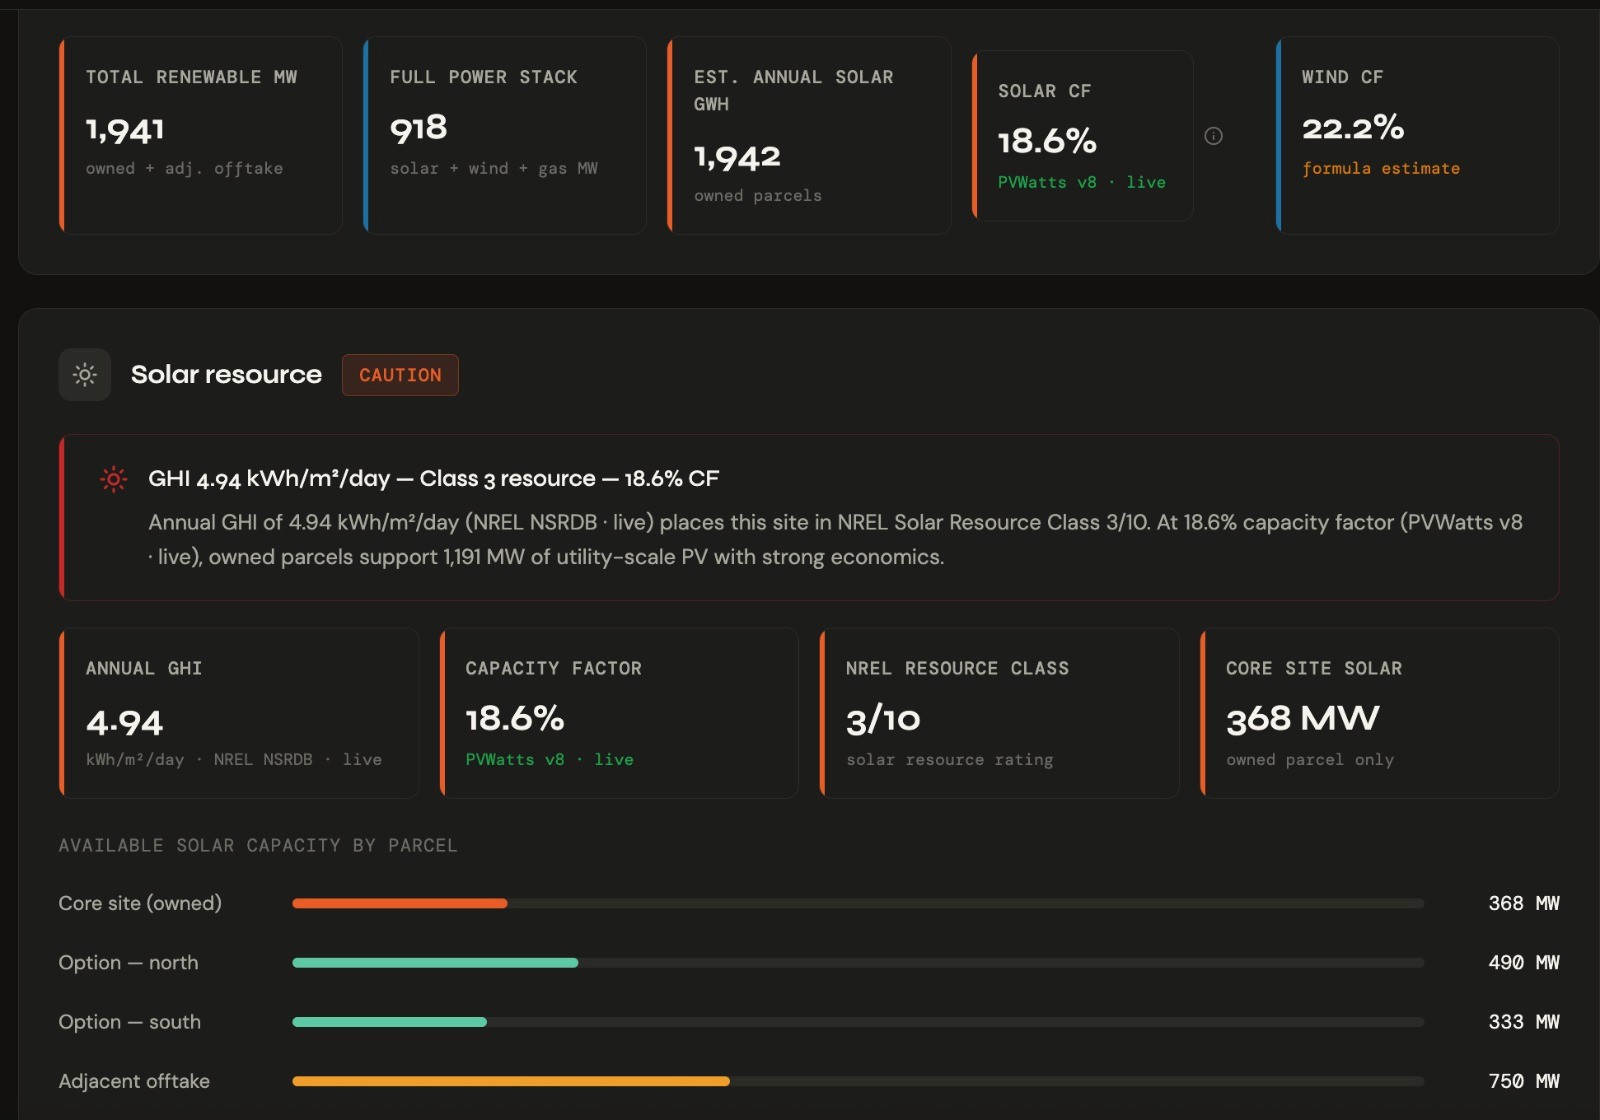Screen dimensions: 1600x1120
Task: Select the Adjacent offtake capacity bar
Action: pos(858,1081)
